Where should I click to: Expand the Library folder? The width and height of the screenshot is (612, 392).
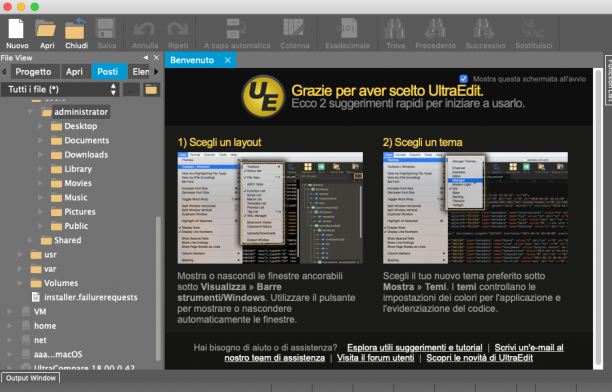[x=40, y=169]
